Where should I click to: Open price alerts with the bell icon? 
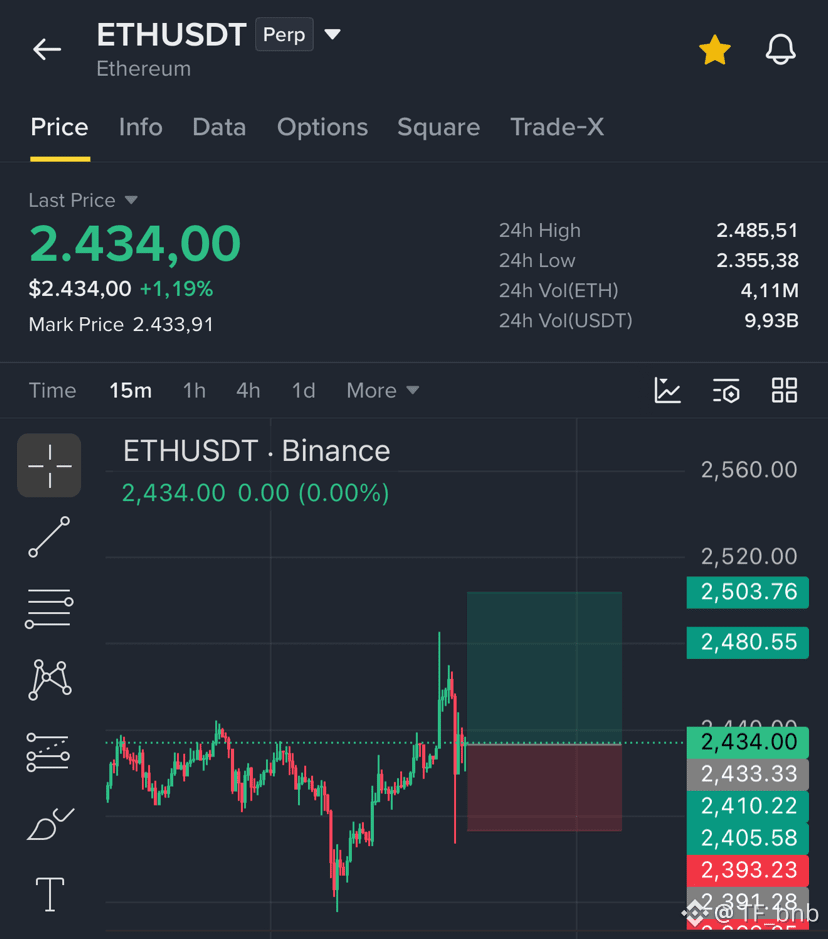(781, 49)
